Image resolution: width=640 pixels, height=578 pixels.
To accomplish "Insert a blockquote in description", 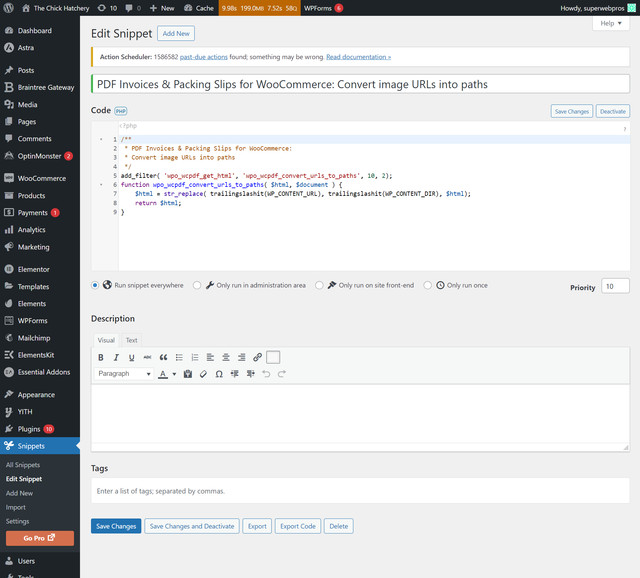I will point(163,358).
